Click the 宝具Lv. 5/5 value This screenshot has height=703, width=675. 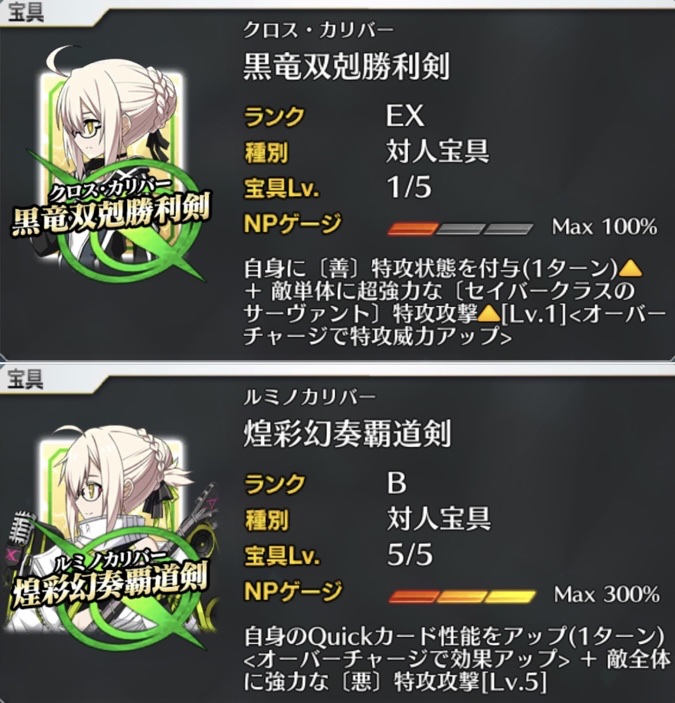pyautogui.click(x=410, y=554)
